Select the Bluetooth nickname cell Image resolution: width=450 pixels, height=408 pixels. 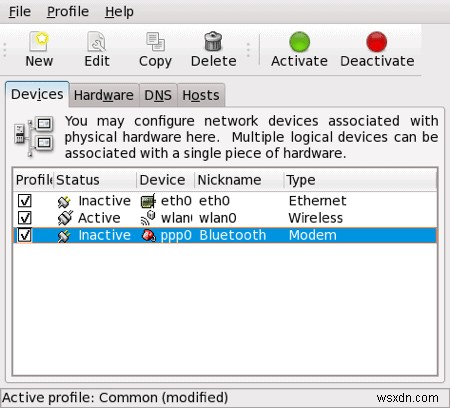(233, 235)
